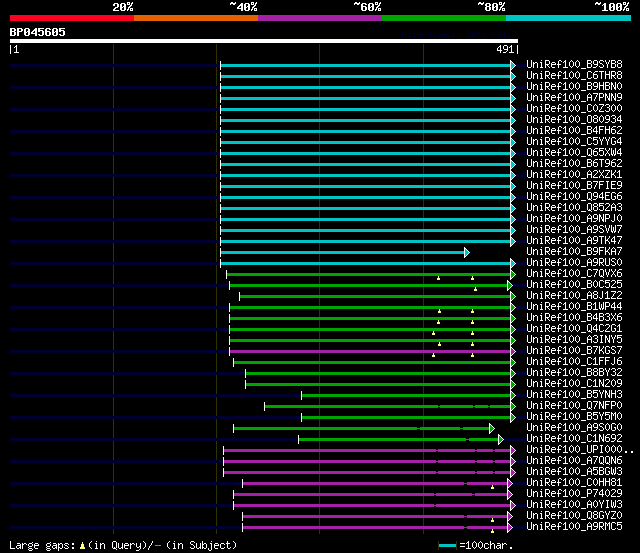640x553 pixels.
Task: Click the green ~80% identity legend segment
Action: coord(444,18)
